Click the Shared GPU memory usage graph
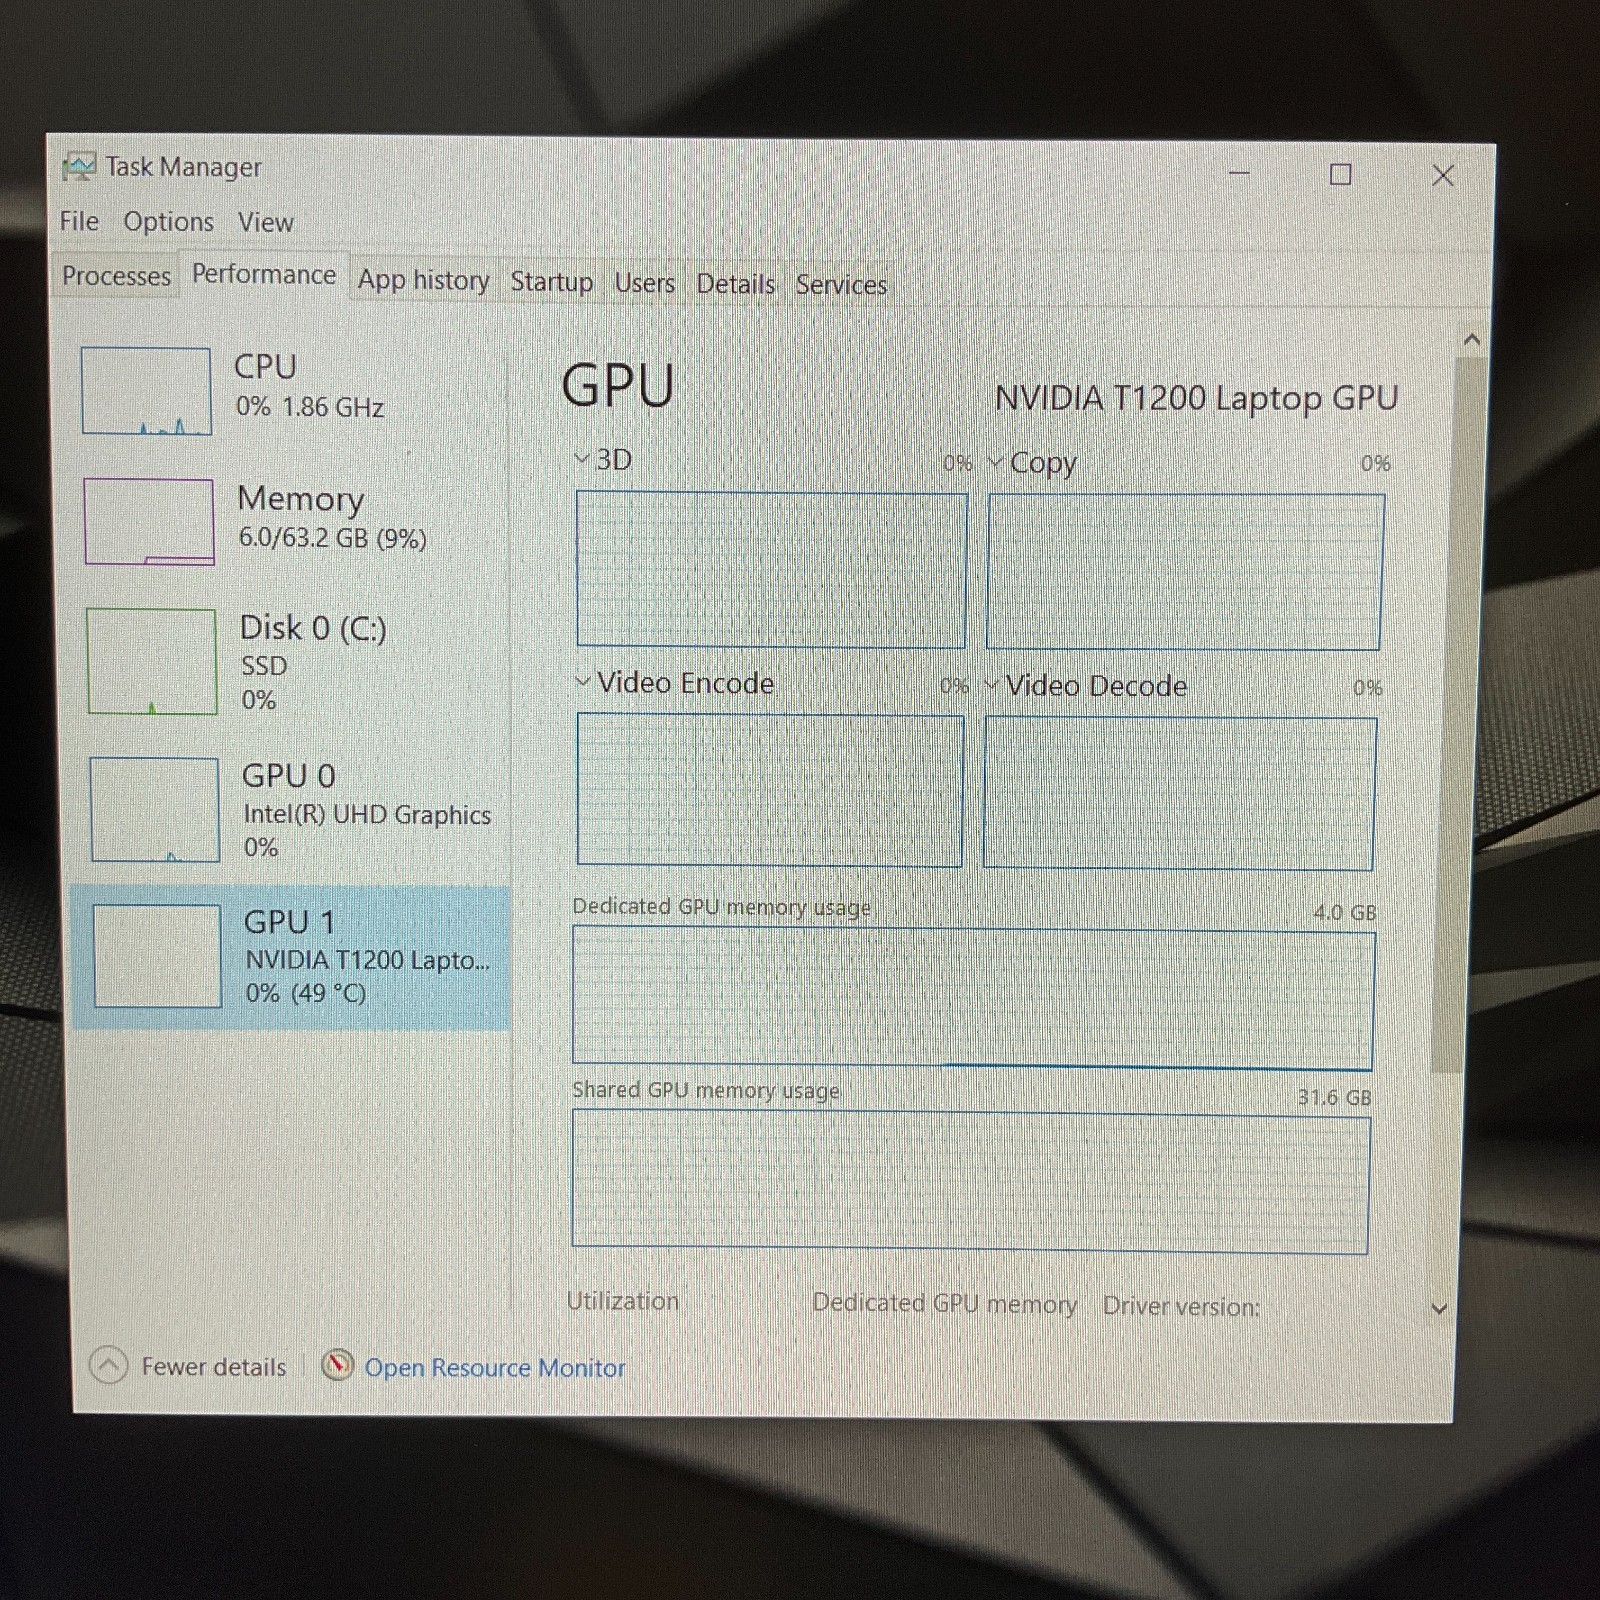 coord(970,1182)
